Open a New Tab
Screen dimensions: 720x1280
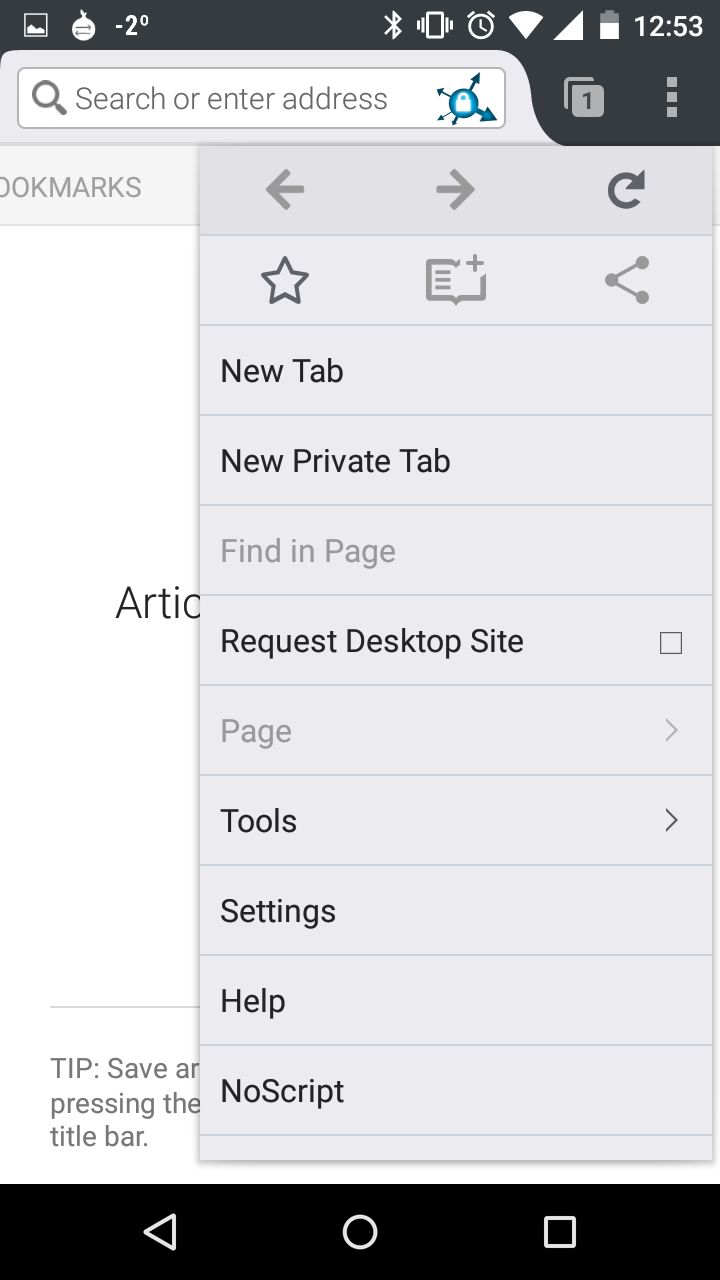coord(456,370)
